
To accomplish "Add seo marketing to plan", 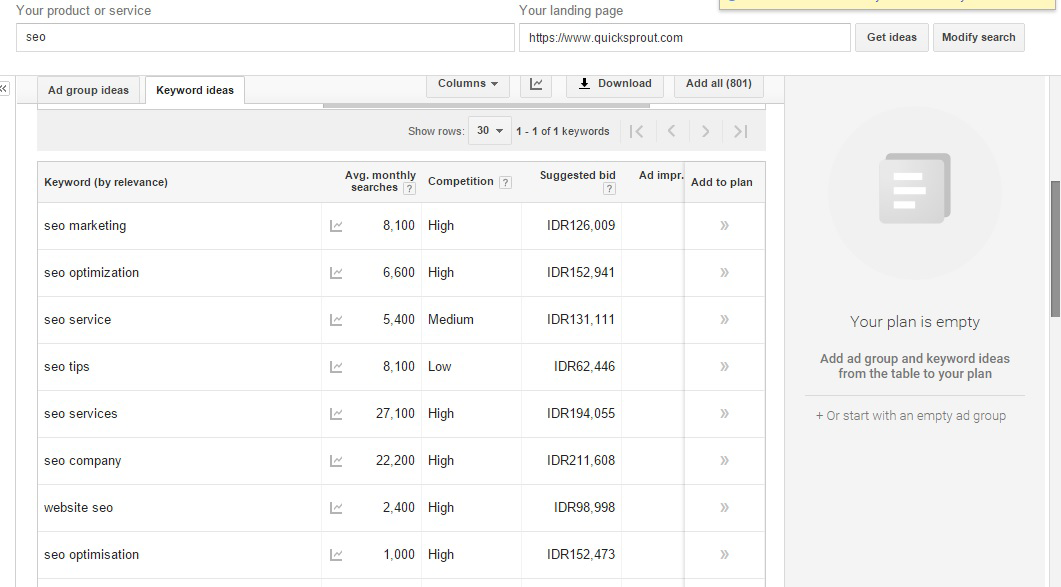I will [724, 225].
